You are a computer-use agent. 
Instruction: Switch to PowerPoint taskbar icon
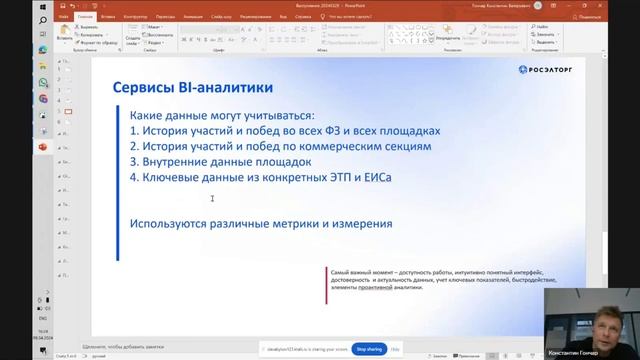pyautogui.click(x=43, y=147)
